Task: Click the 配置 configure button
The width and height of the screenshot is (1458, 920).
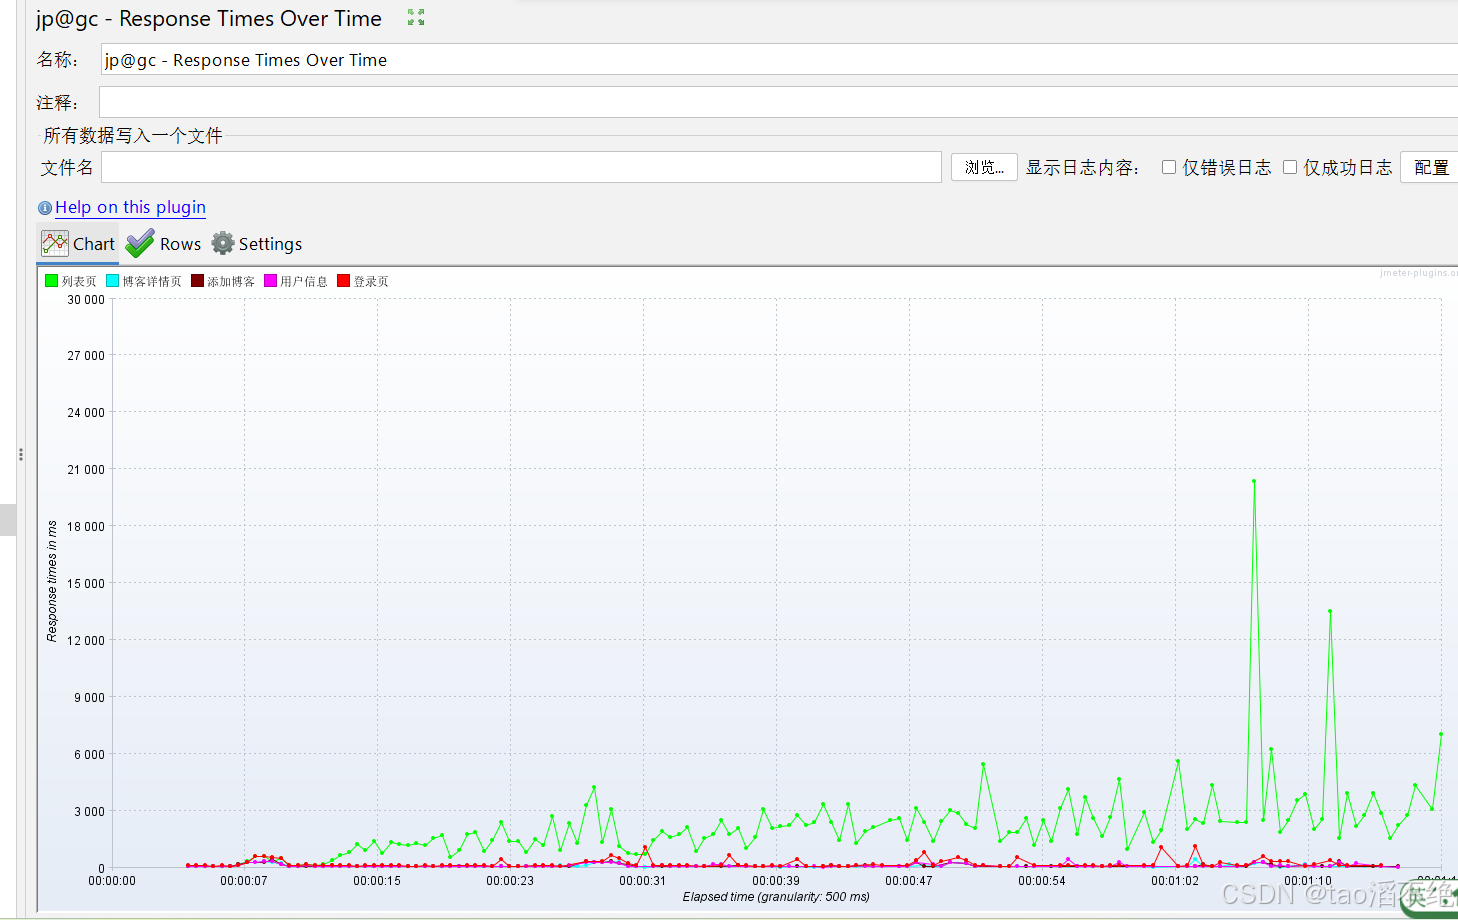Action: 1430,167
